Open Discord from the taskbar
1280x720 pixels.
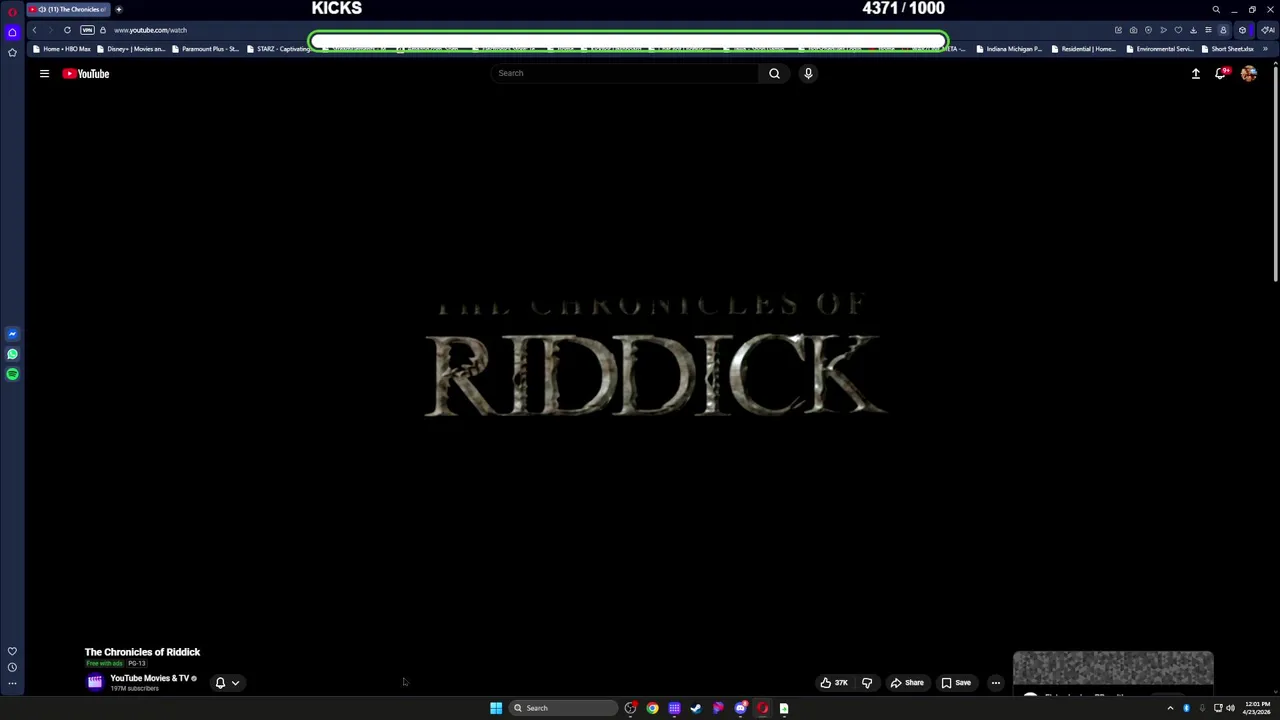point(740,708)
